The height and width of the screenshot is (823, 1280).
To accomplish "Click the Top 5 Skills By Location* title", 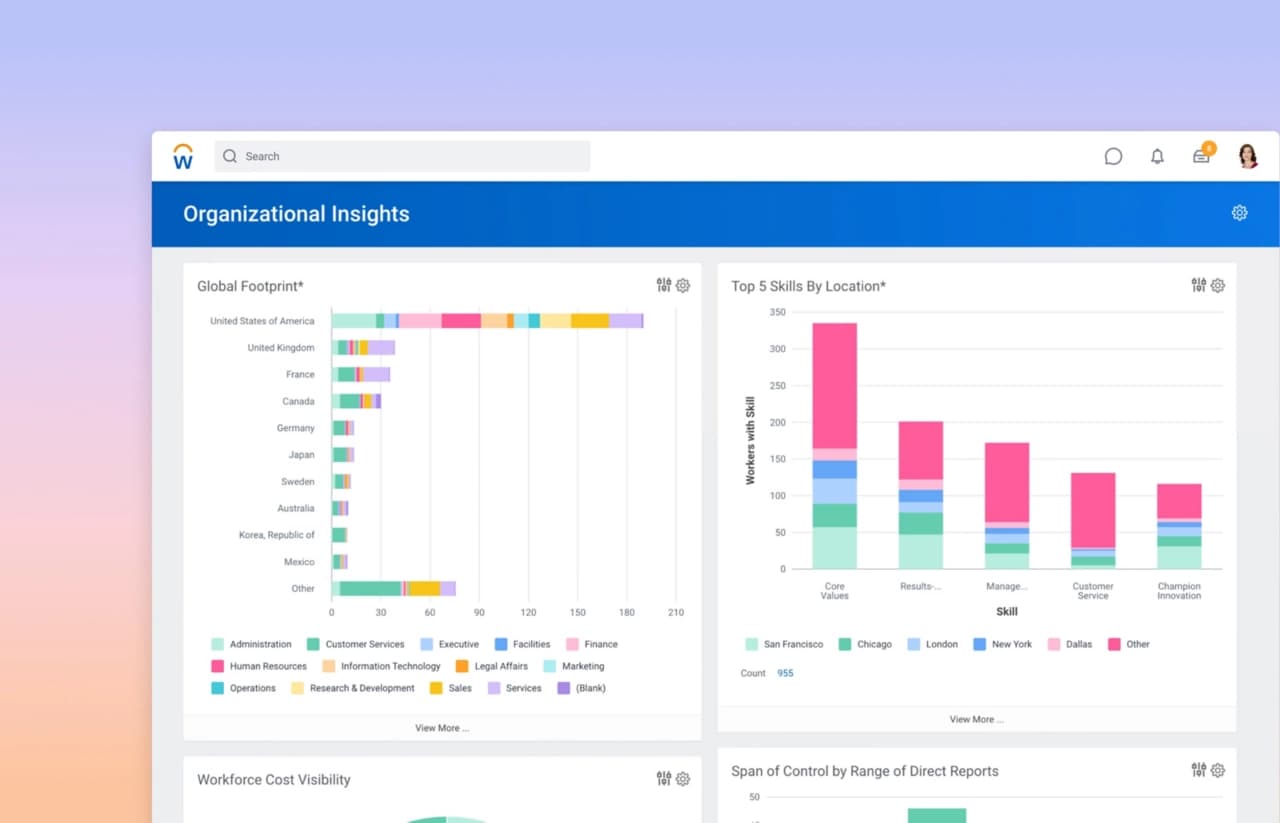I will point(808,286).
